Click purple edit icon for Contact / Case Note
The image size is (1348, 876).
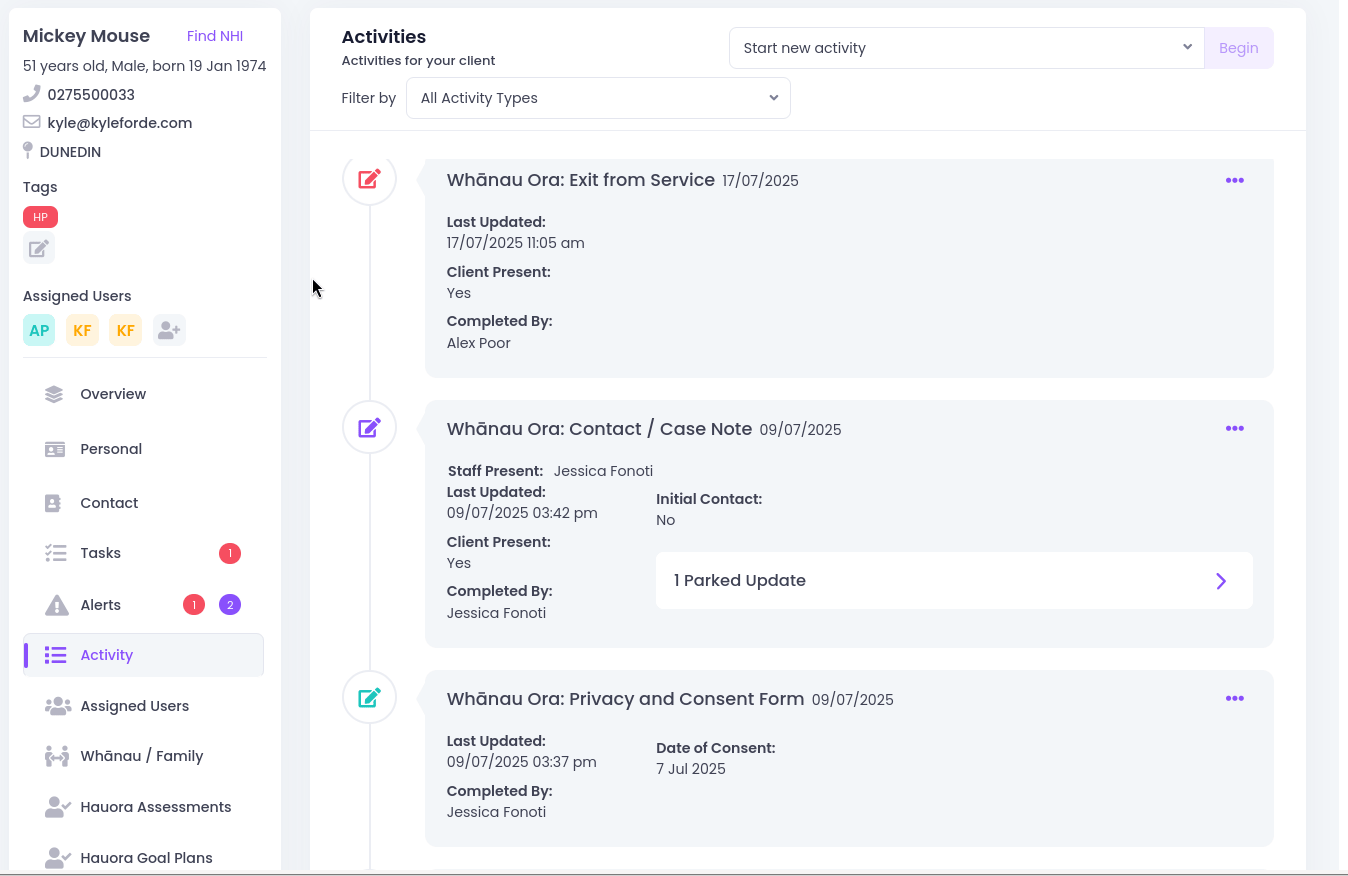coord(369,428)
